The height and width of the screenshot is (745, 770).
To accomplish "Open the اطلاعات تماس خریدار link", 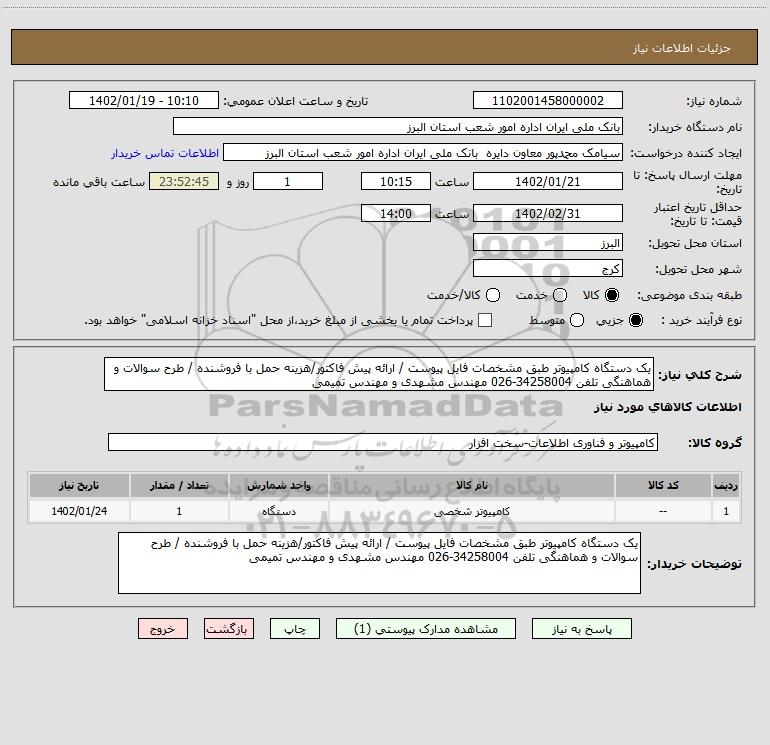I will (x=165, y=153).
